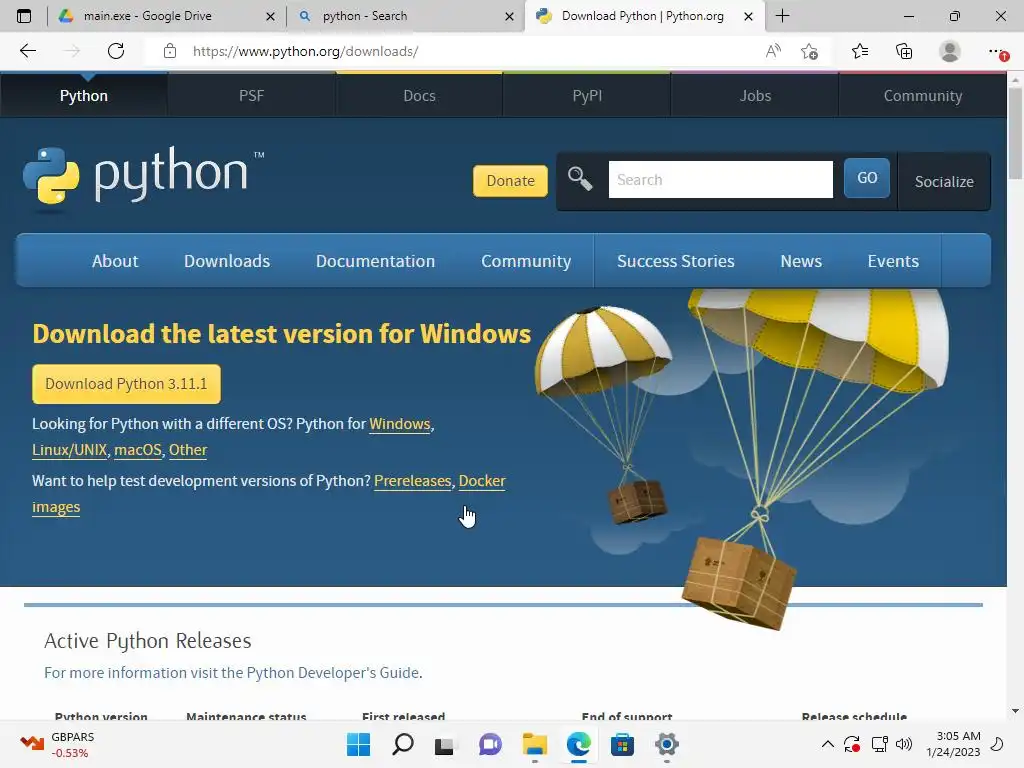The height and width of the screenshot is (768, 1024).
Task: Show hidden system tray icons
Action: (x=827, y=744)
